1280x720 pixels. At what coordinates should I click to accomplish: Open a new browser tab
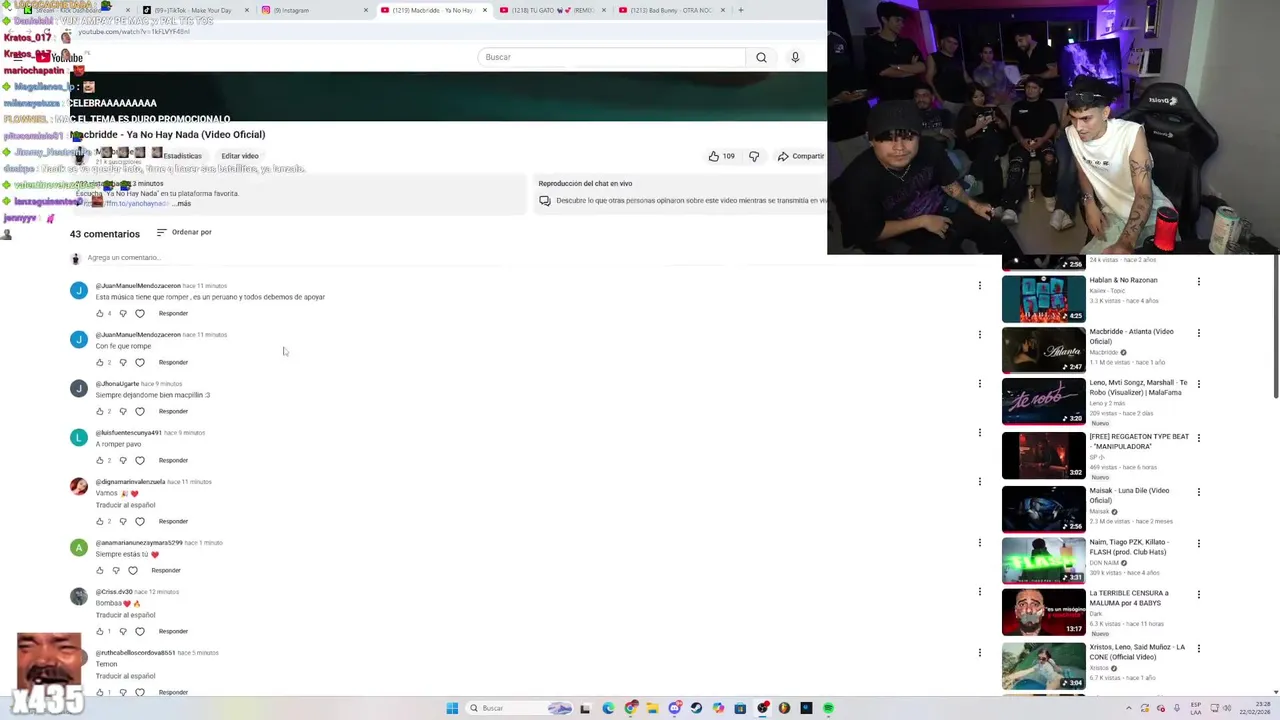[x=740, y=10]
